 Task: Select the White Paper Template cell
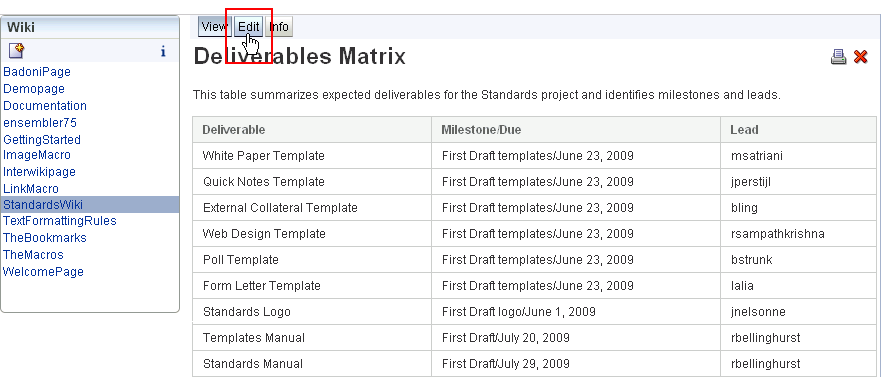312,156
